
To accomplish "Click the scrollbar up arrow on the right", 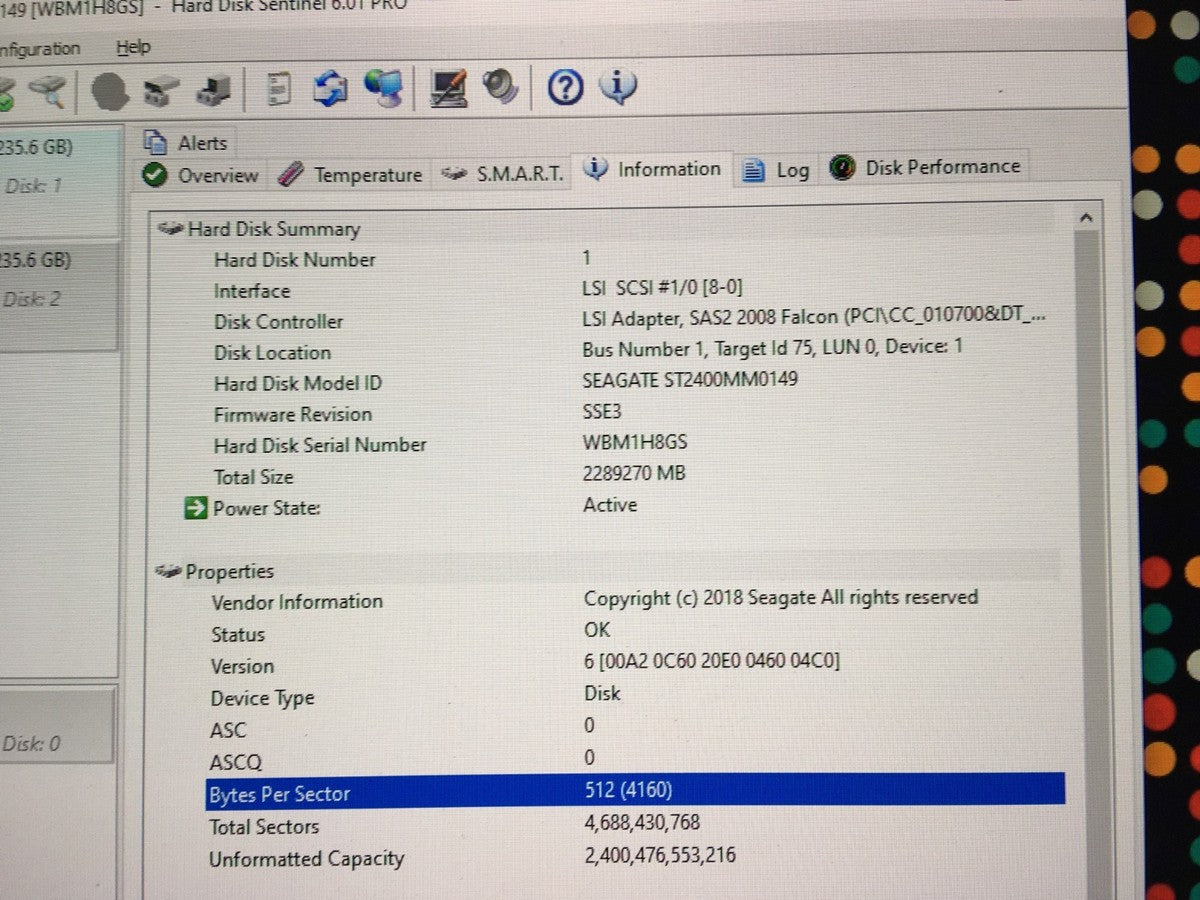I will (x=1086, y=215).
